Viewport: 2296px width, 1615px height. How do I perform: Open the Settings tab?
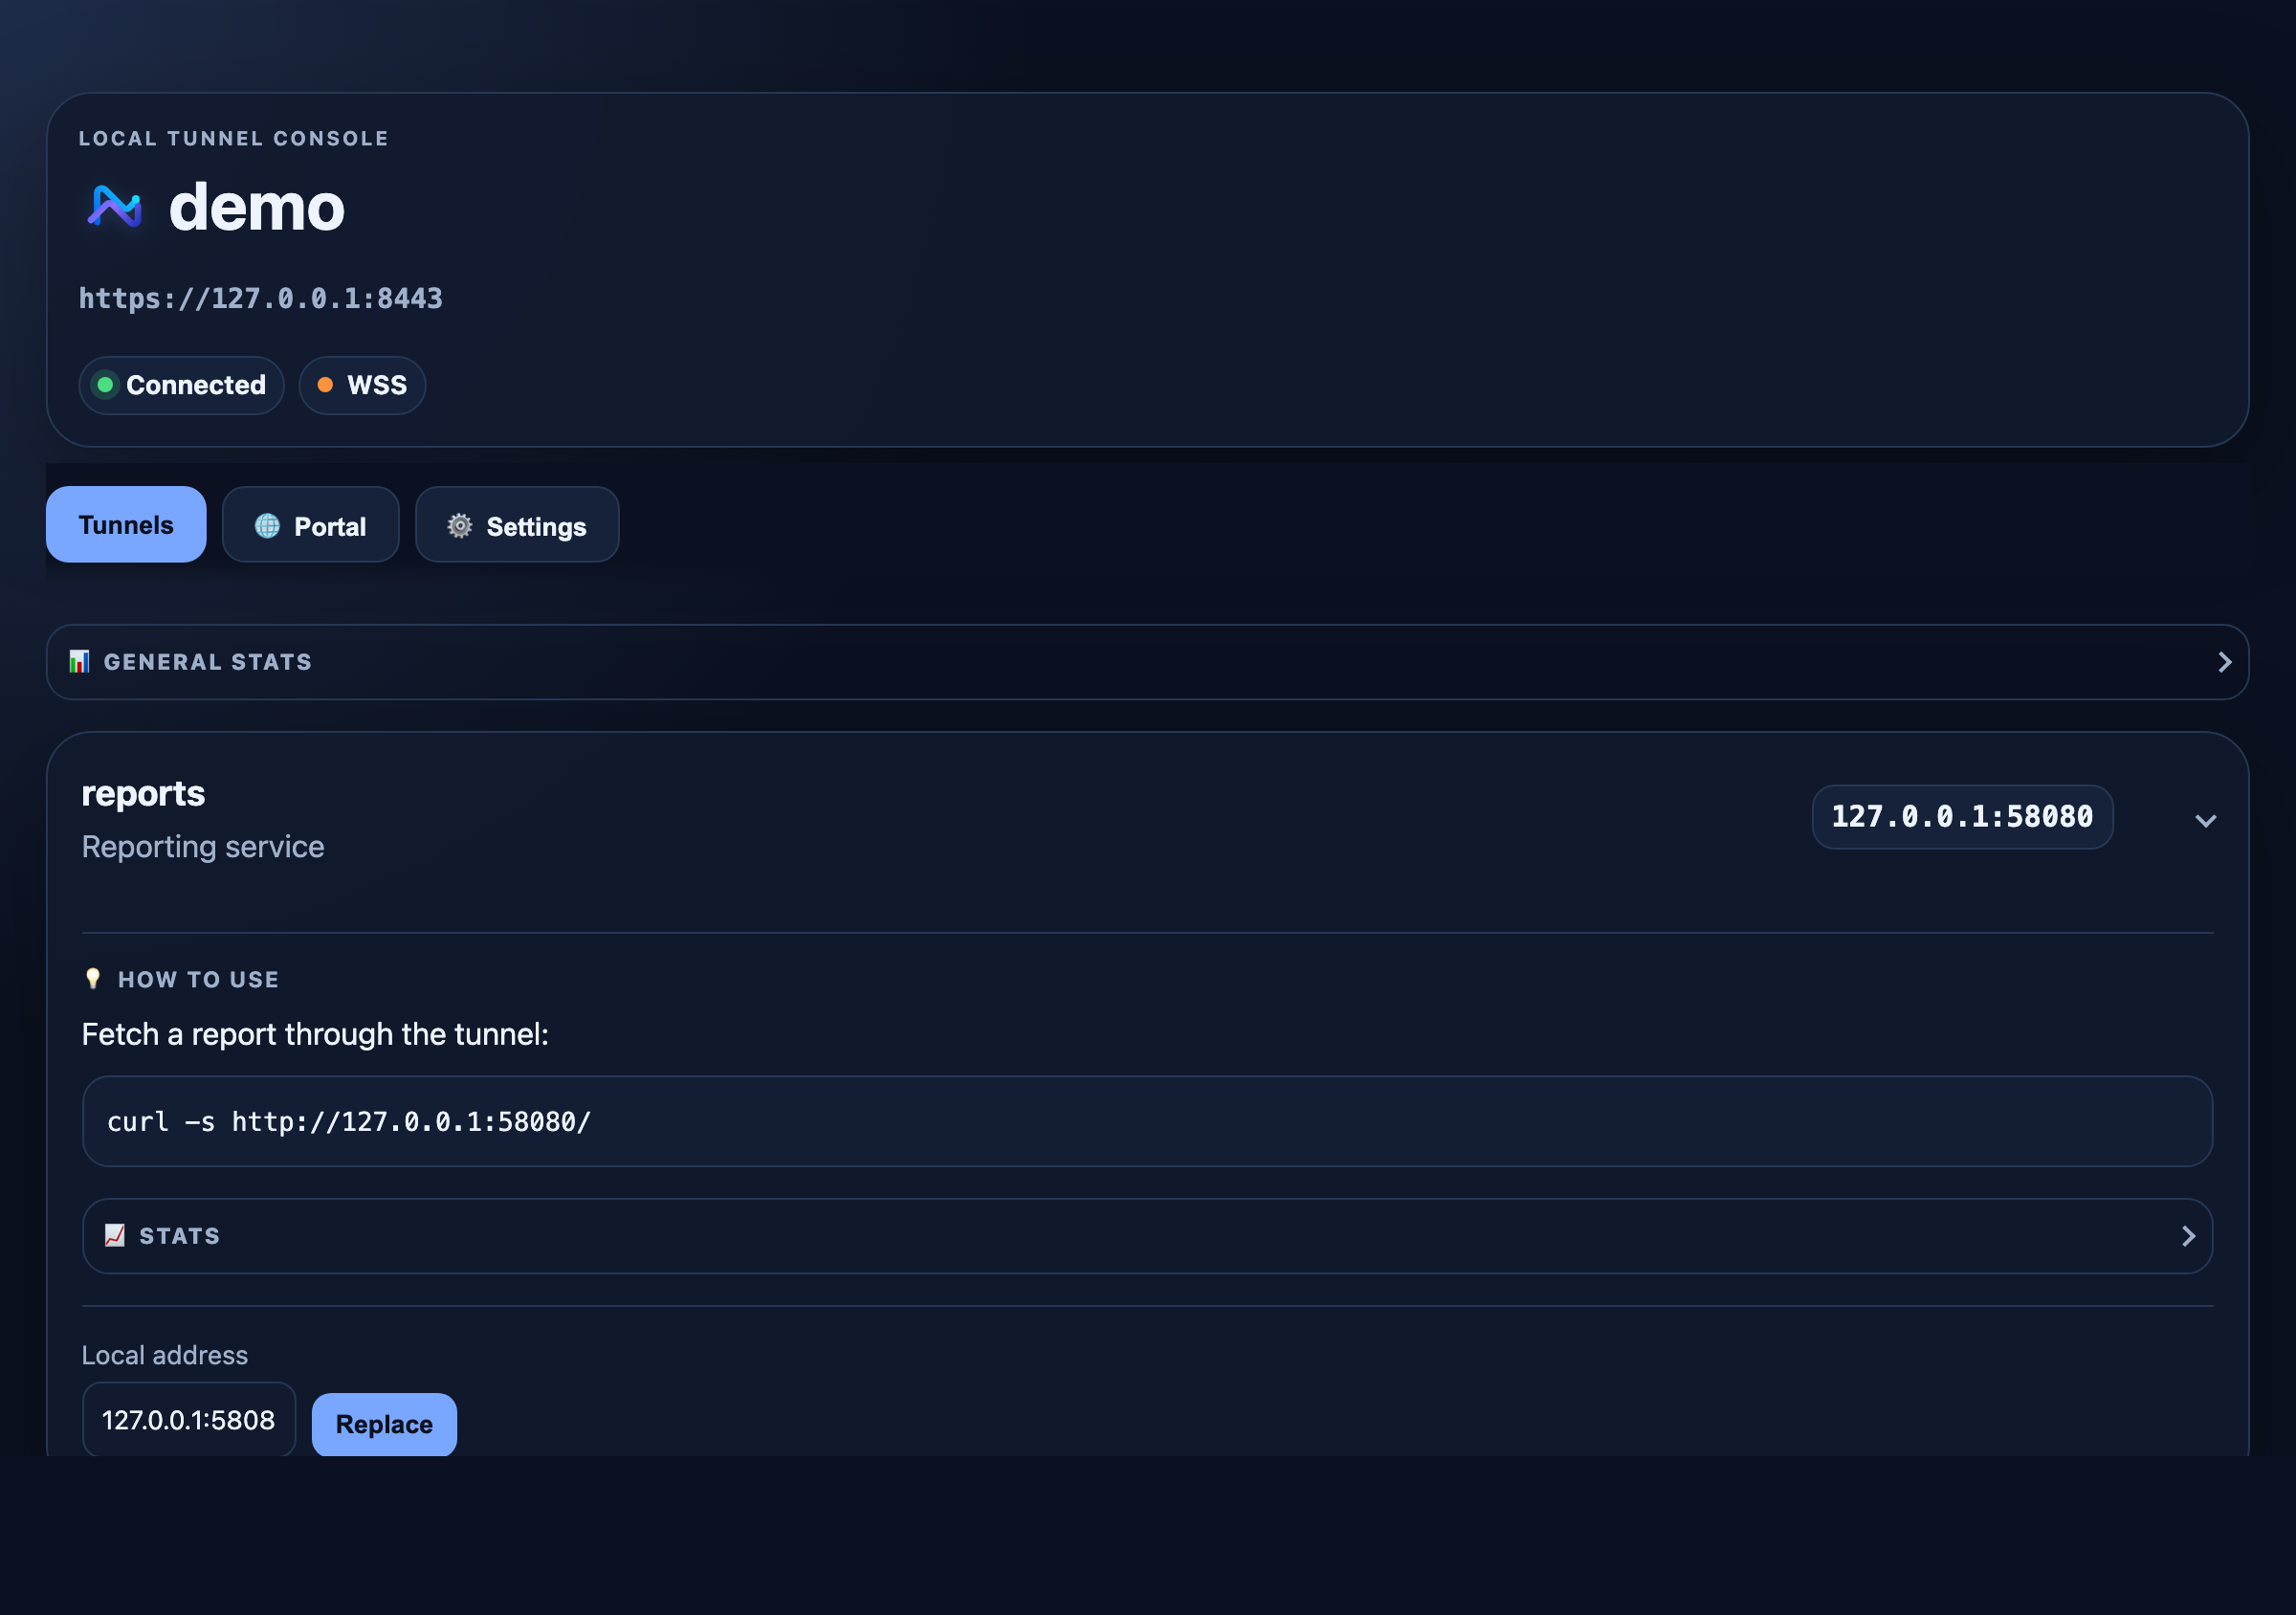pyautogui.click(x=517, y=525)
